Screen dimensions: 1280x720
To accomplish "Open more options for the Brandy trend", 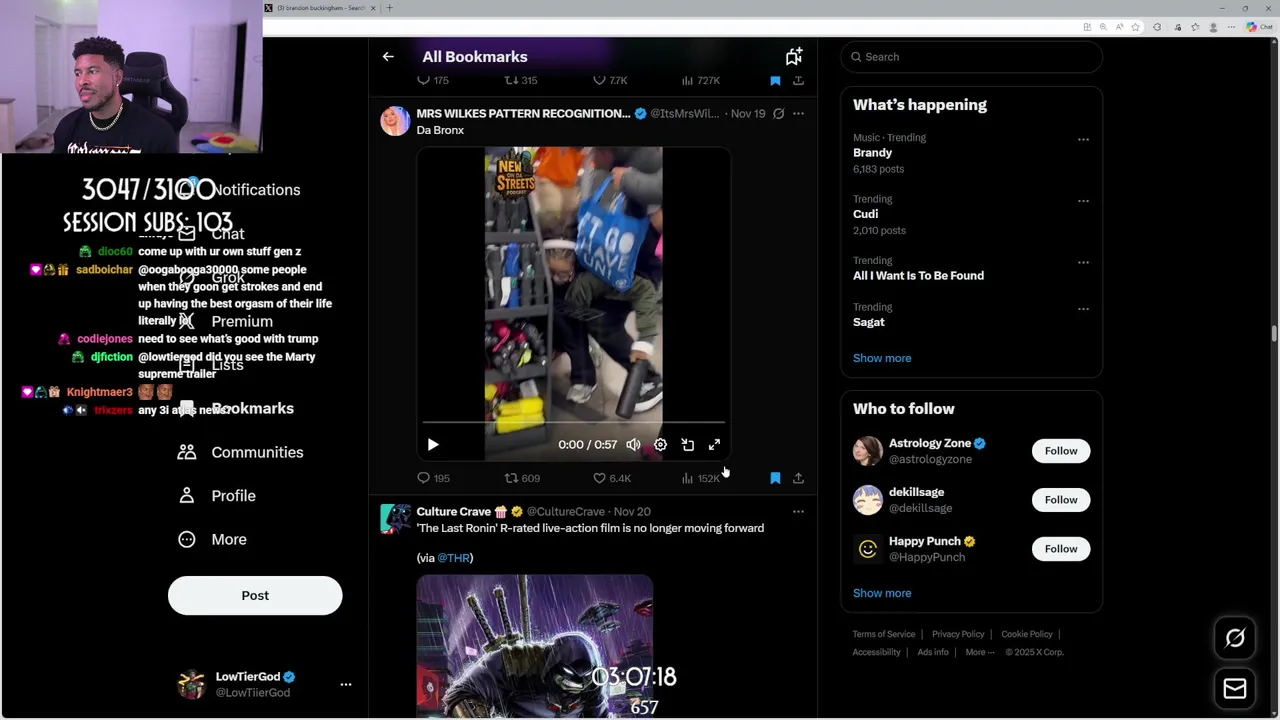I will pos(1083,139).
